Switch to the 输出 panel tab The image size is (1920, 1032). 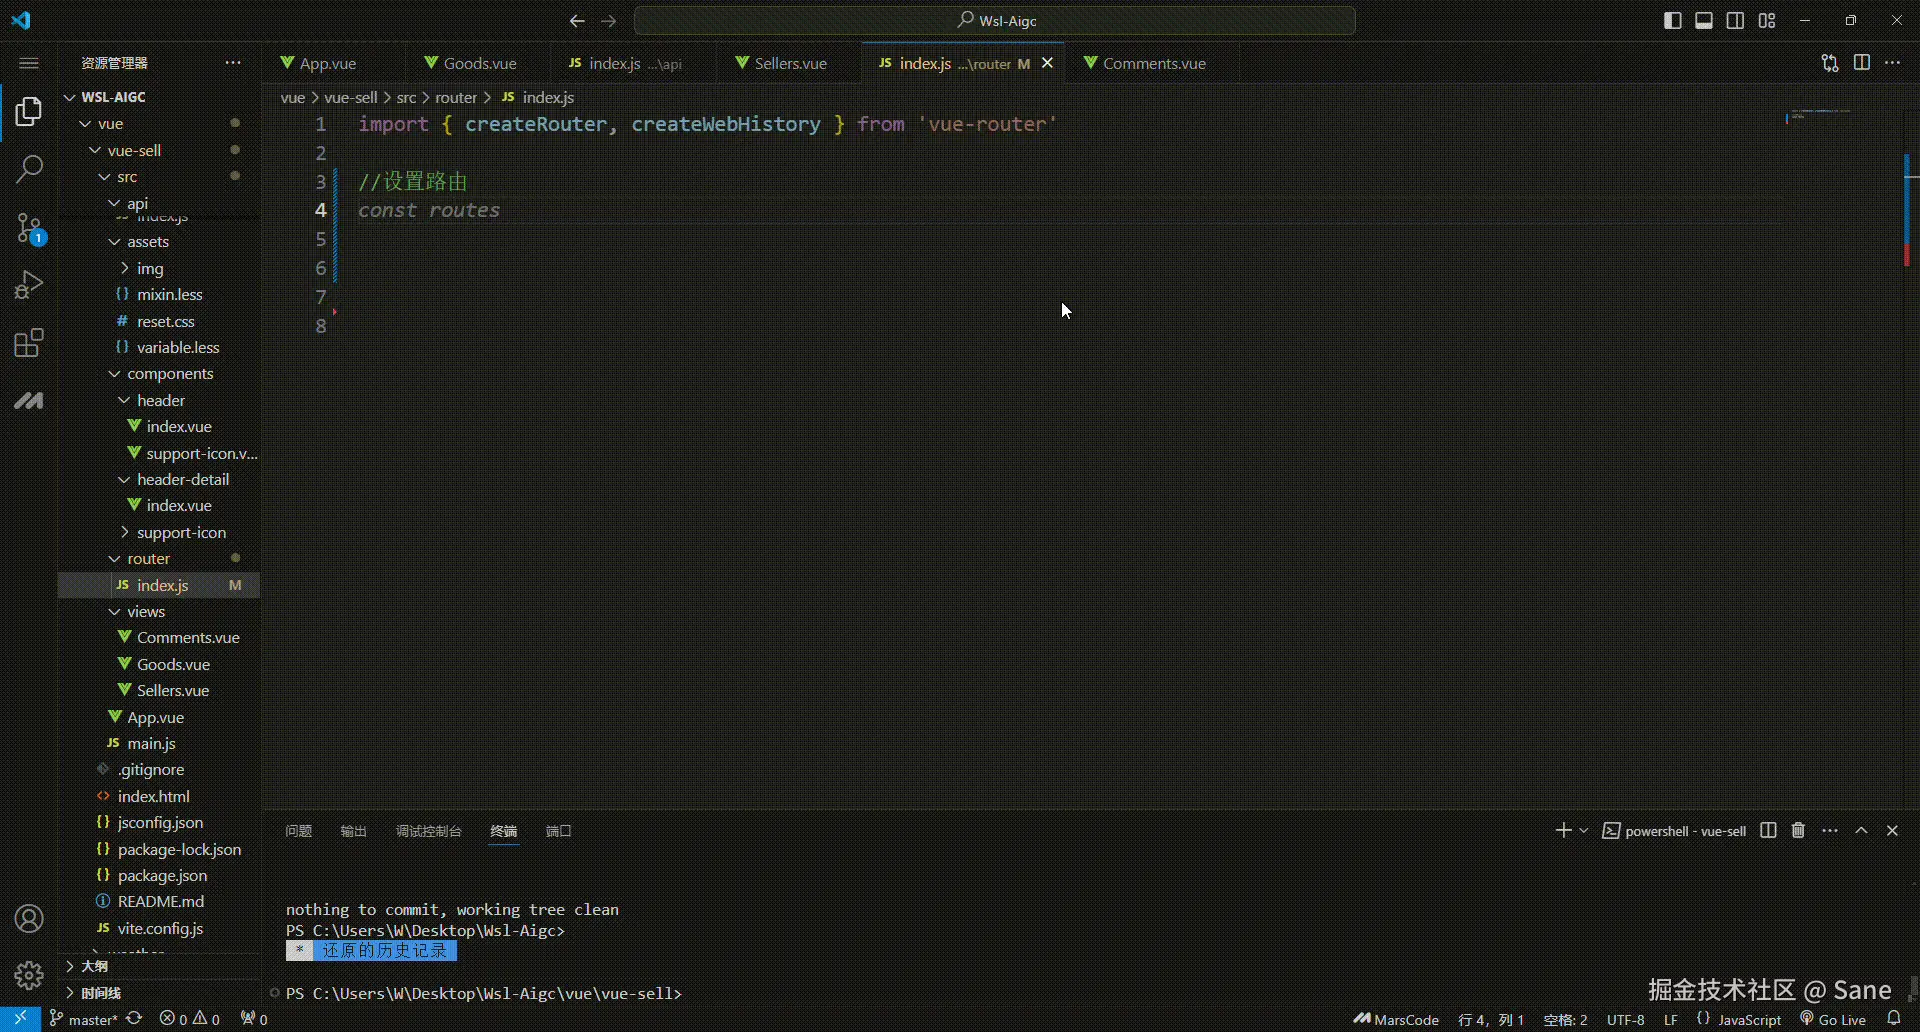tap(353, 830)
